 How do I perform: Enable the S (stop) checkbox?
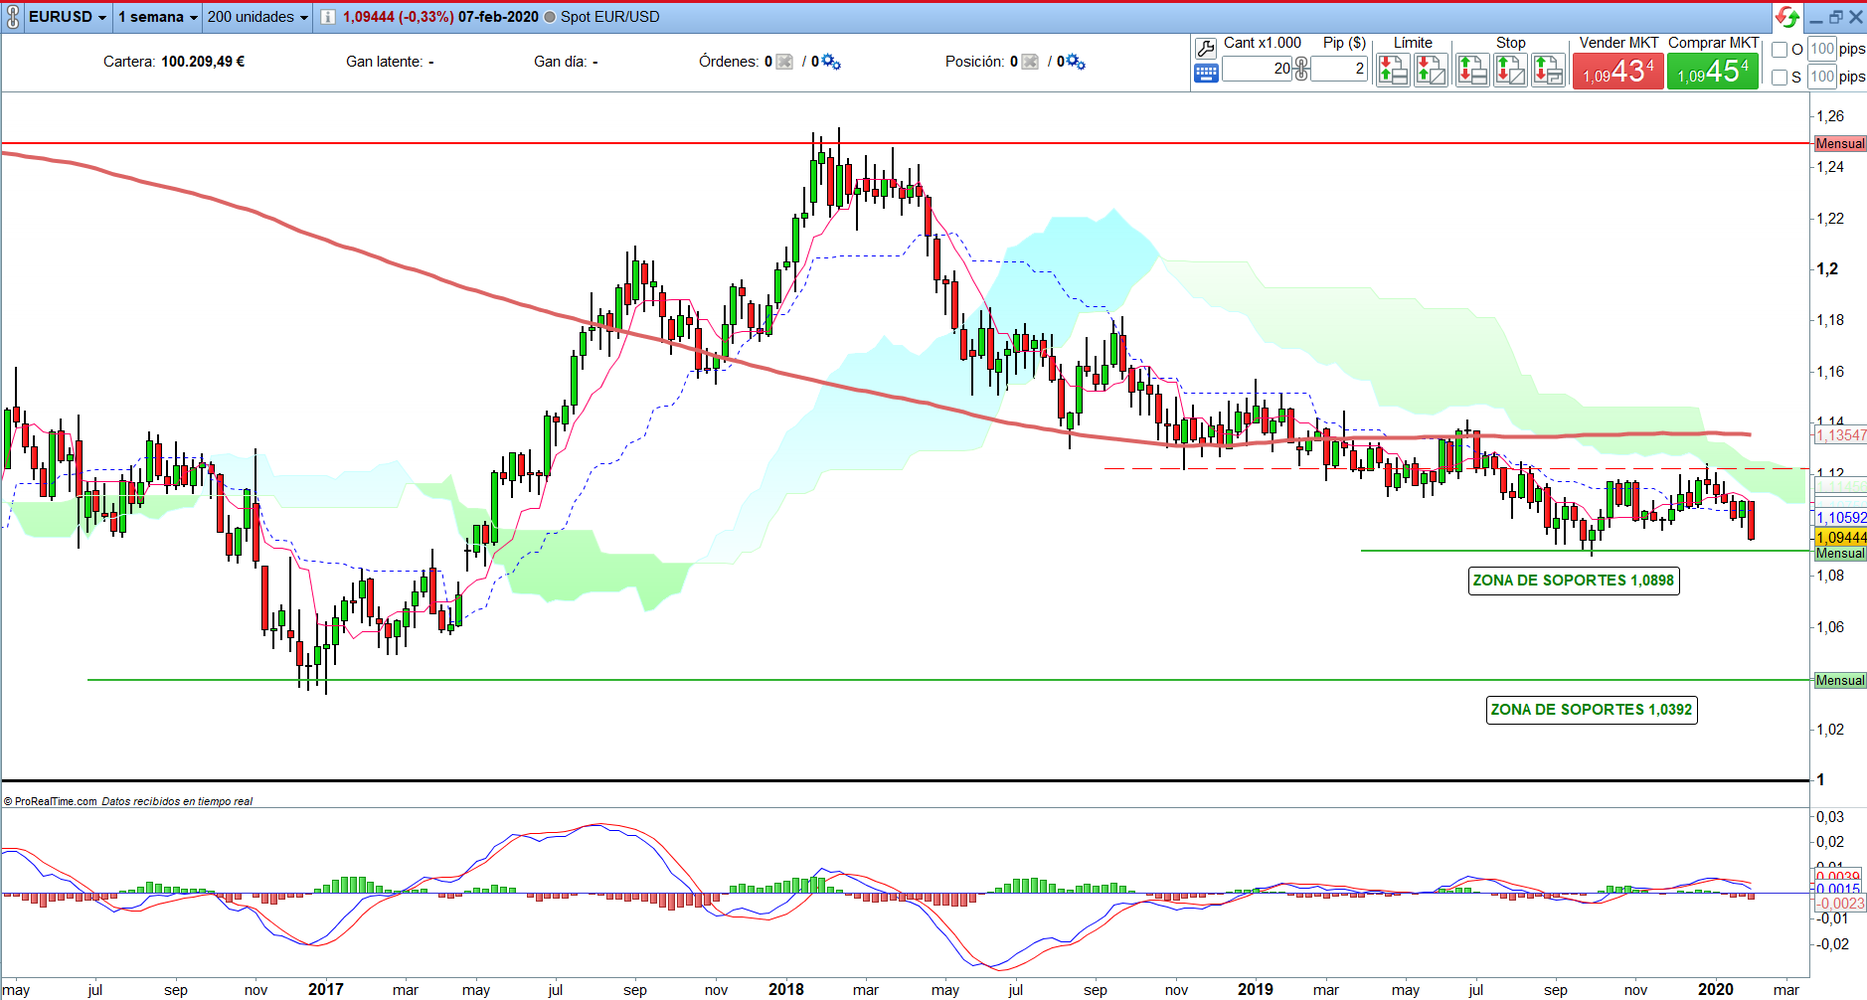(x=1780, y=77)
